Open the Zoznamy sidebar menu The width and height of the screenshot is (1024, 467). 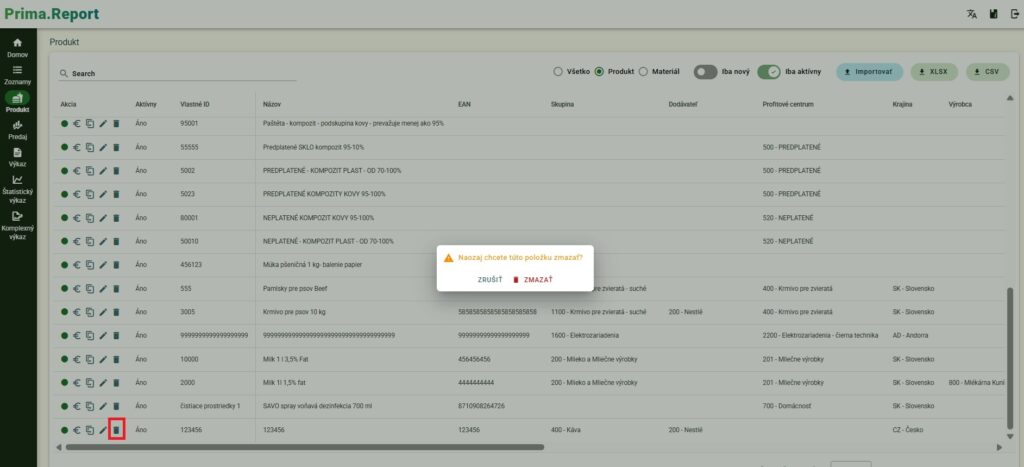17,74
